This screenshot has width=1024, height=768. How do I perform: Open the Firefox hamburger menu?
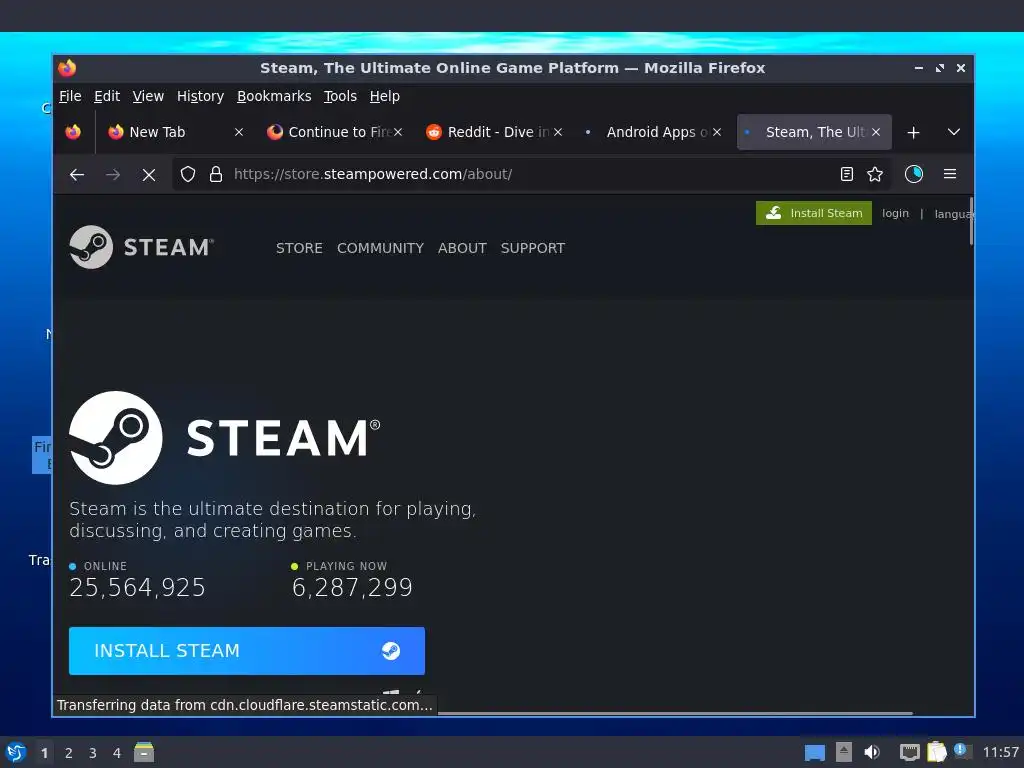pyautogui.click(x=950, y=174)
